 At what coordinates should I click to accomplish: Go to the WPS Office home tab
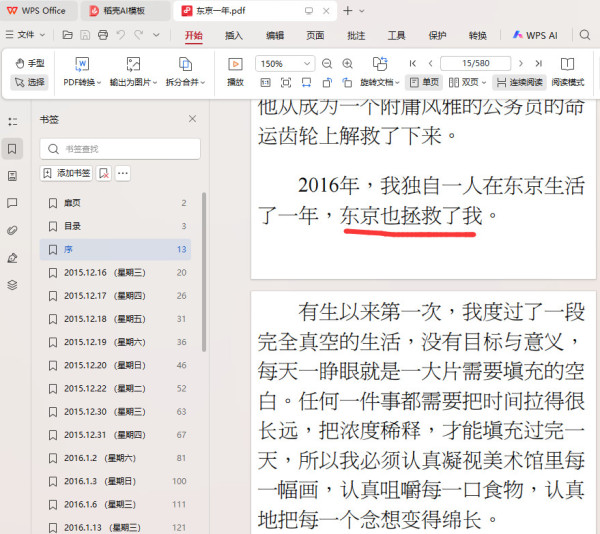[x=37, y=11]
